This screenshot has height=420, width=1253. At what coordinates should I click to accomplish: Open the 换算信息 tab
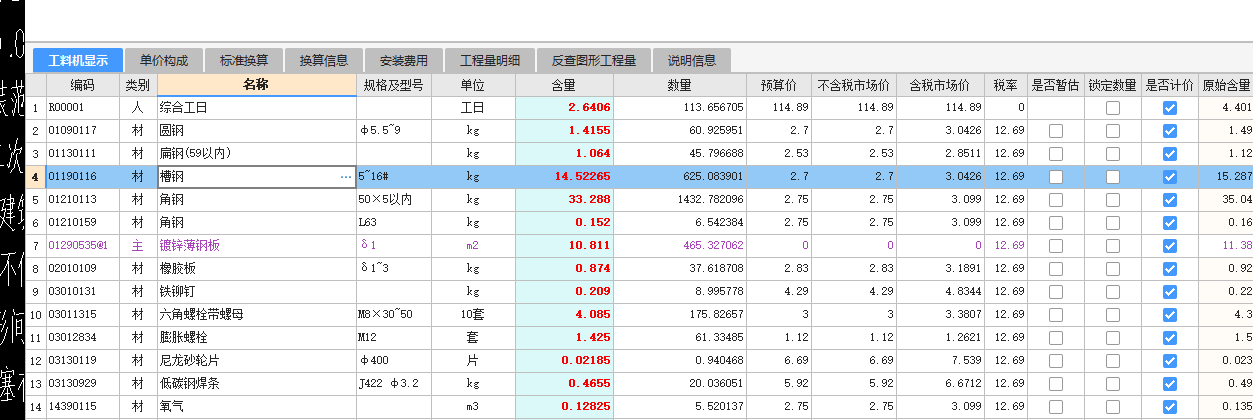324,60
